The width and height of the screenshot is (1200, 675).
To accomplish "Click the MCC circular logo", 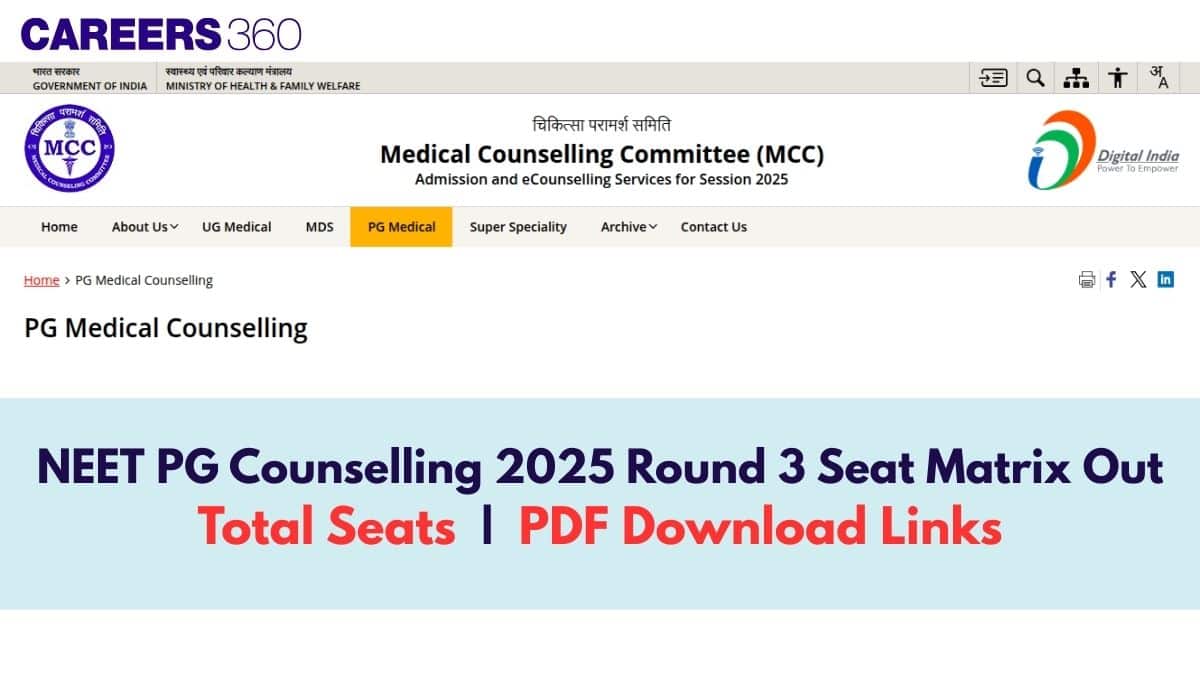I will pos(69,149).
